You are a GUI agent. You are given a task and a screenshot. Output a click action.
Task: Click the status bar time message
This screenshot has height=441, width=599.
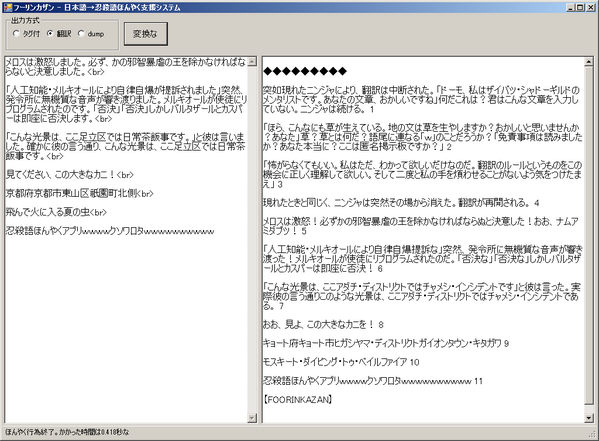tap(67, 432)
